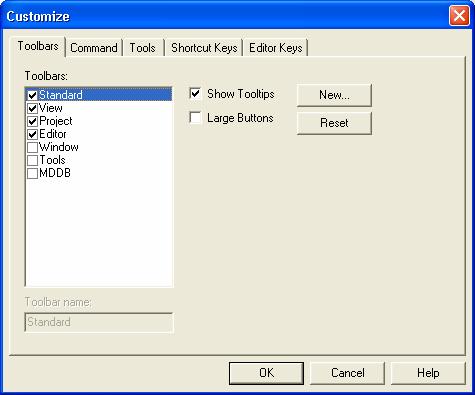Open the Tools tab

[143, 48]
